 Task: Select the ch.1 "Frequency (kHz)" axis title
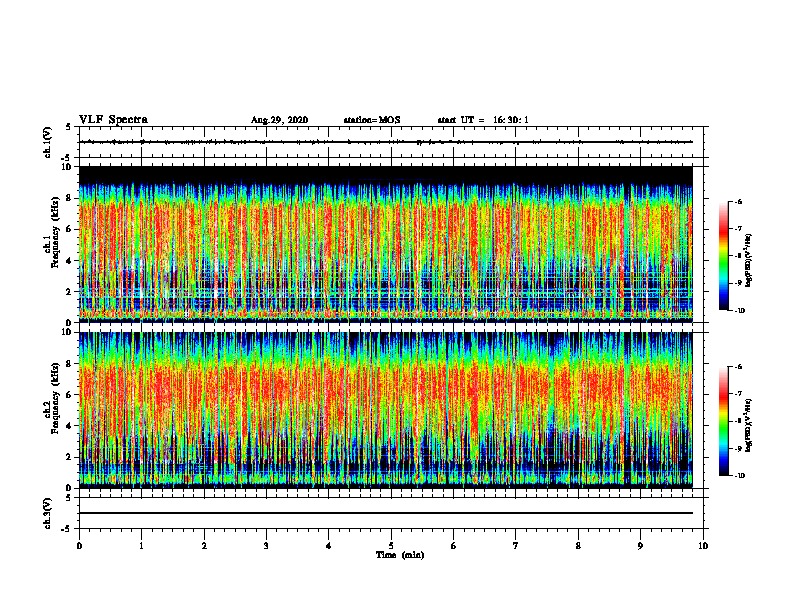55,232
